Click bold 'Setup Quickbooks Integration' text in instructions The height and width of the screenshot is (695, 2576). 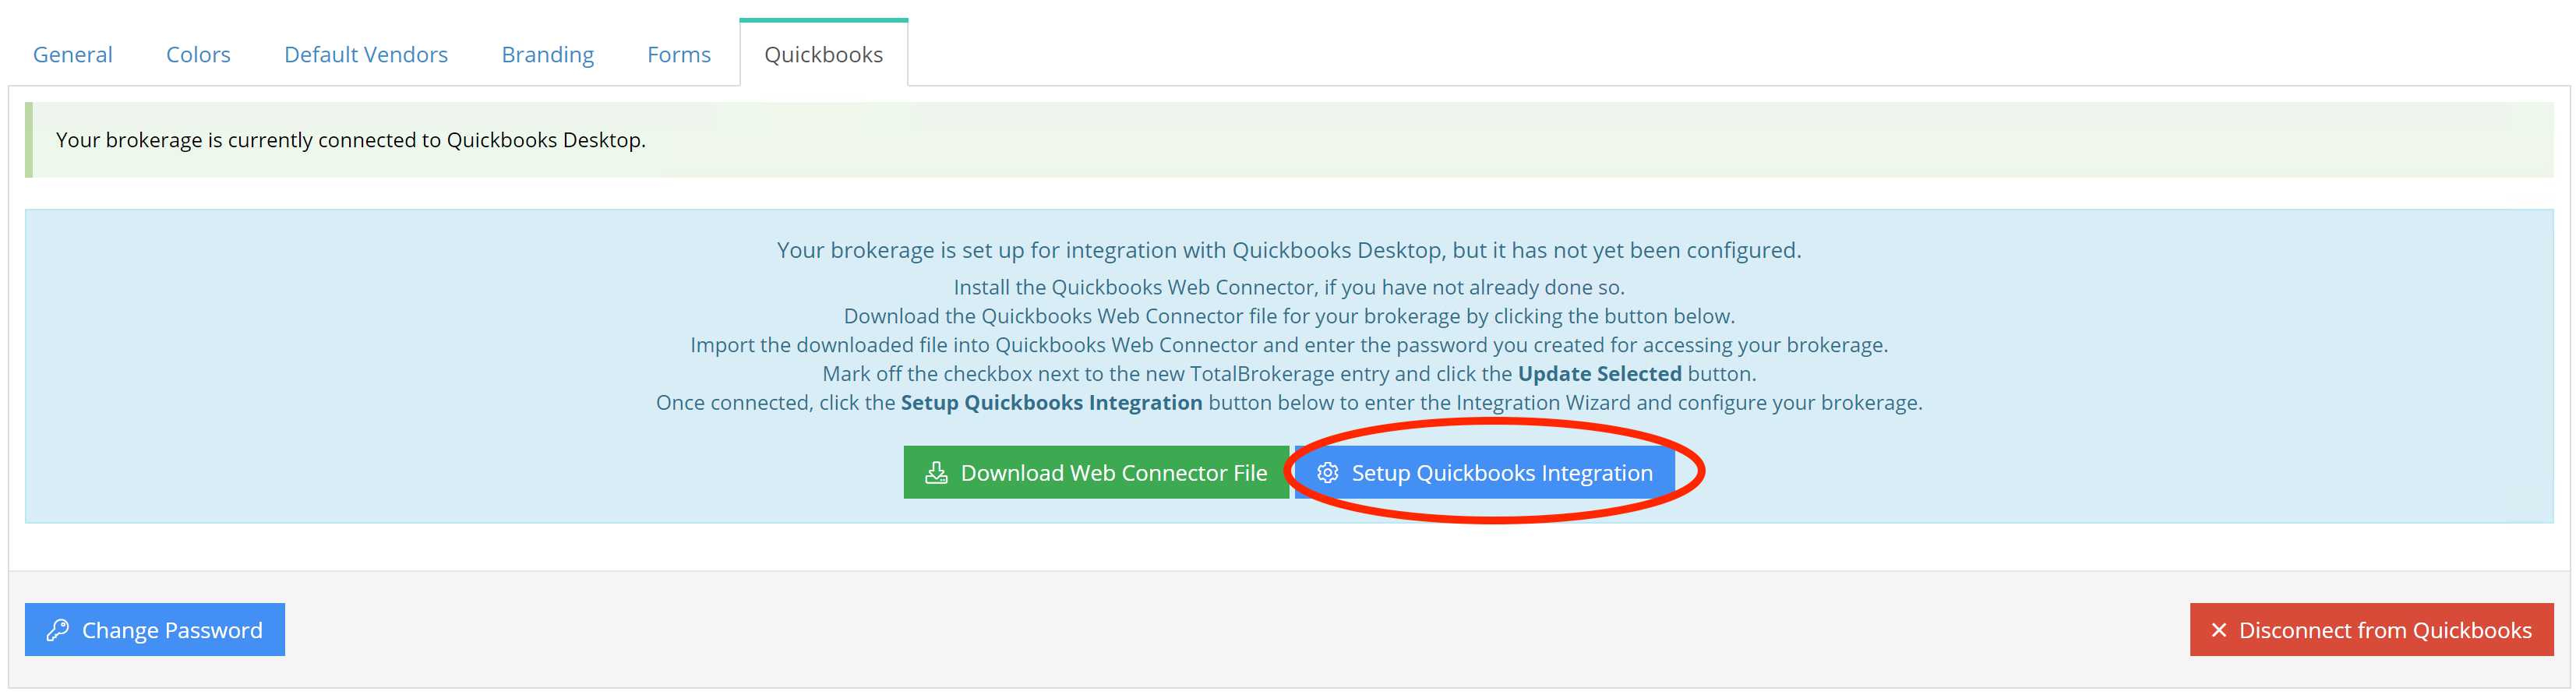coord(1051,403)
